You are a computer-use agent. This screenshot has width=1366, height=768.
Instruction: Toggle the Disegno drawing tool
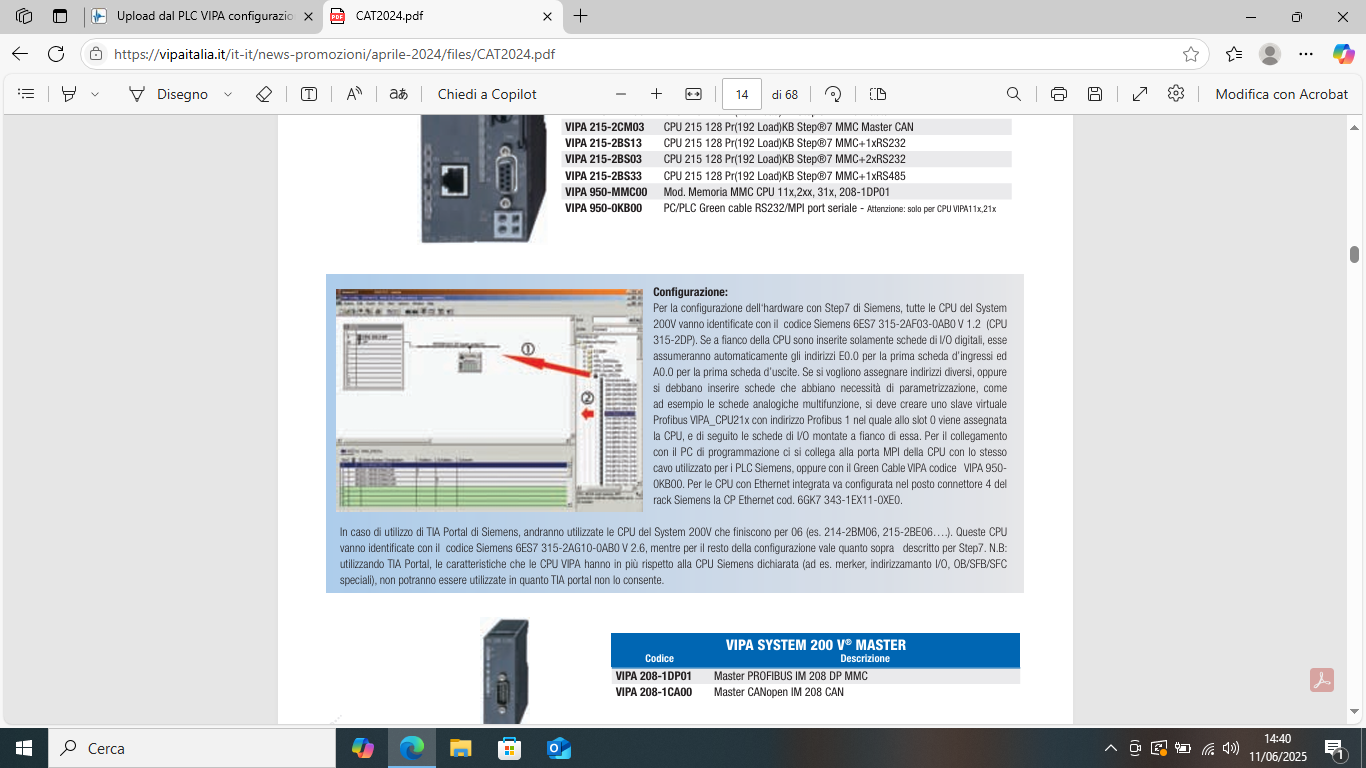pyautogui.click(x=168, y=94)
